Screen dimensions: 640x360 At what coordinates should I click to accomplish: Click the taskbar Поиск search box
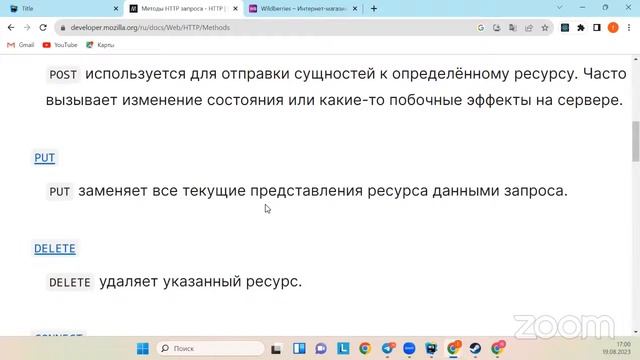(x=211, y=349)
